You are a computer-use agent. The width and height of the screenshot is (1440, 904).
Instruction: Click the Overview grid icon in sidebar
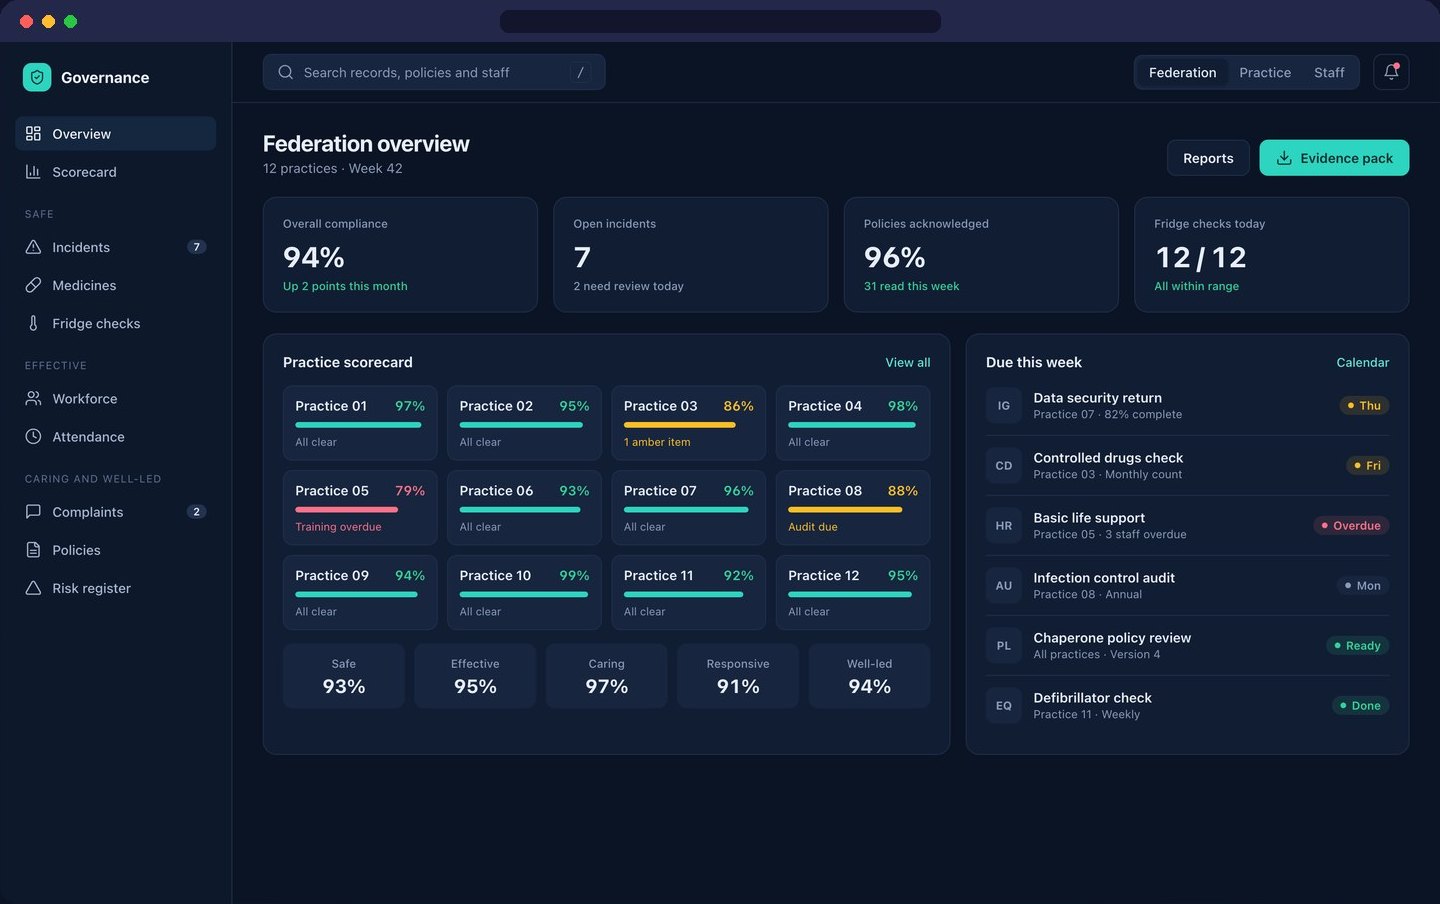click(x=33, y=133)
